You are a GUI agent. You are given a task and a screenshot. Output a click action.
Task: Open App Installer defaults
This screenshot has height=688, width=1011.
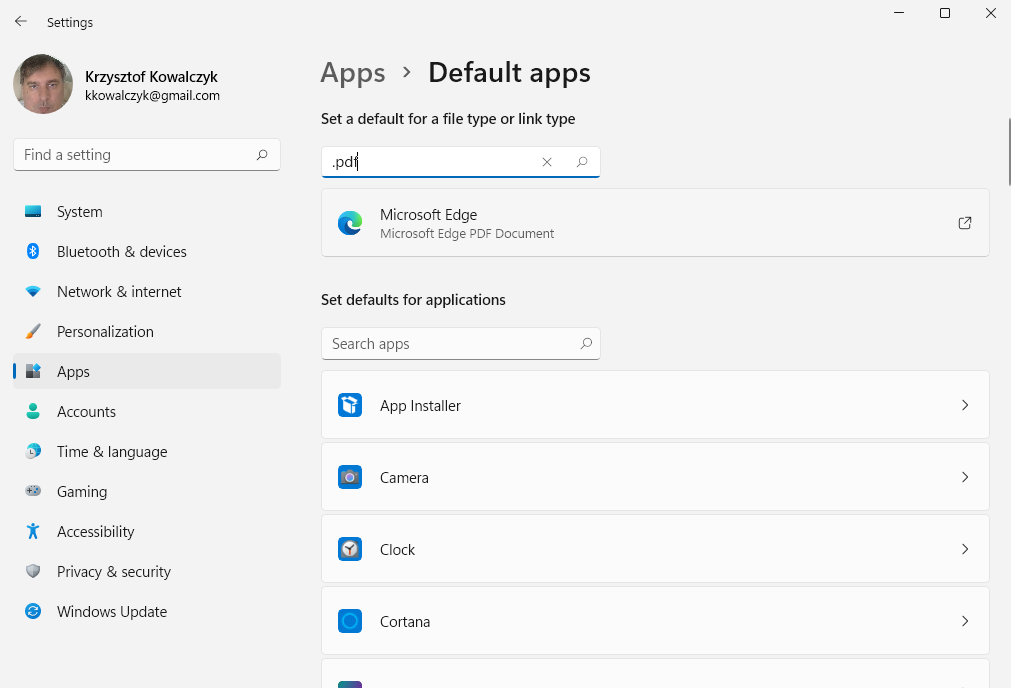655,405
